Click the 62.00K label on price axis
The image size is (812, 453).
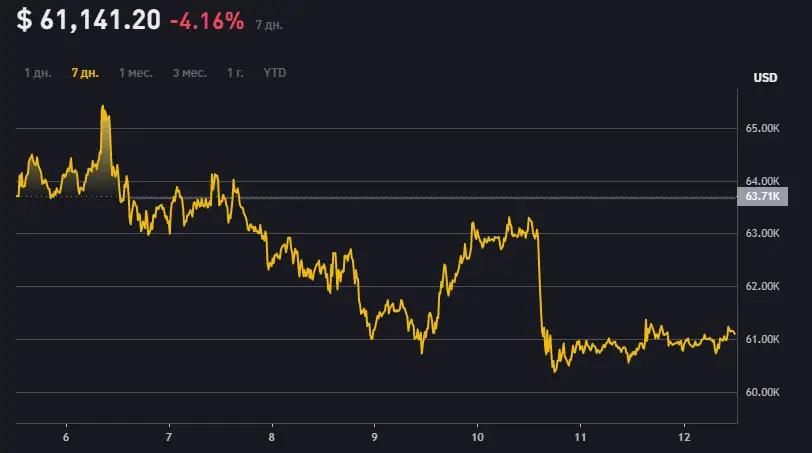(x=762, y=287)
